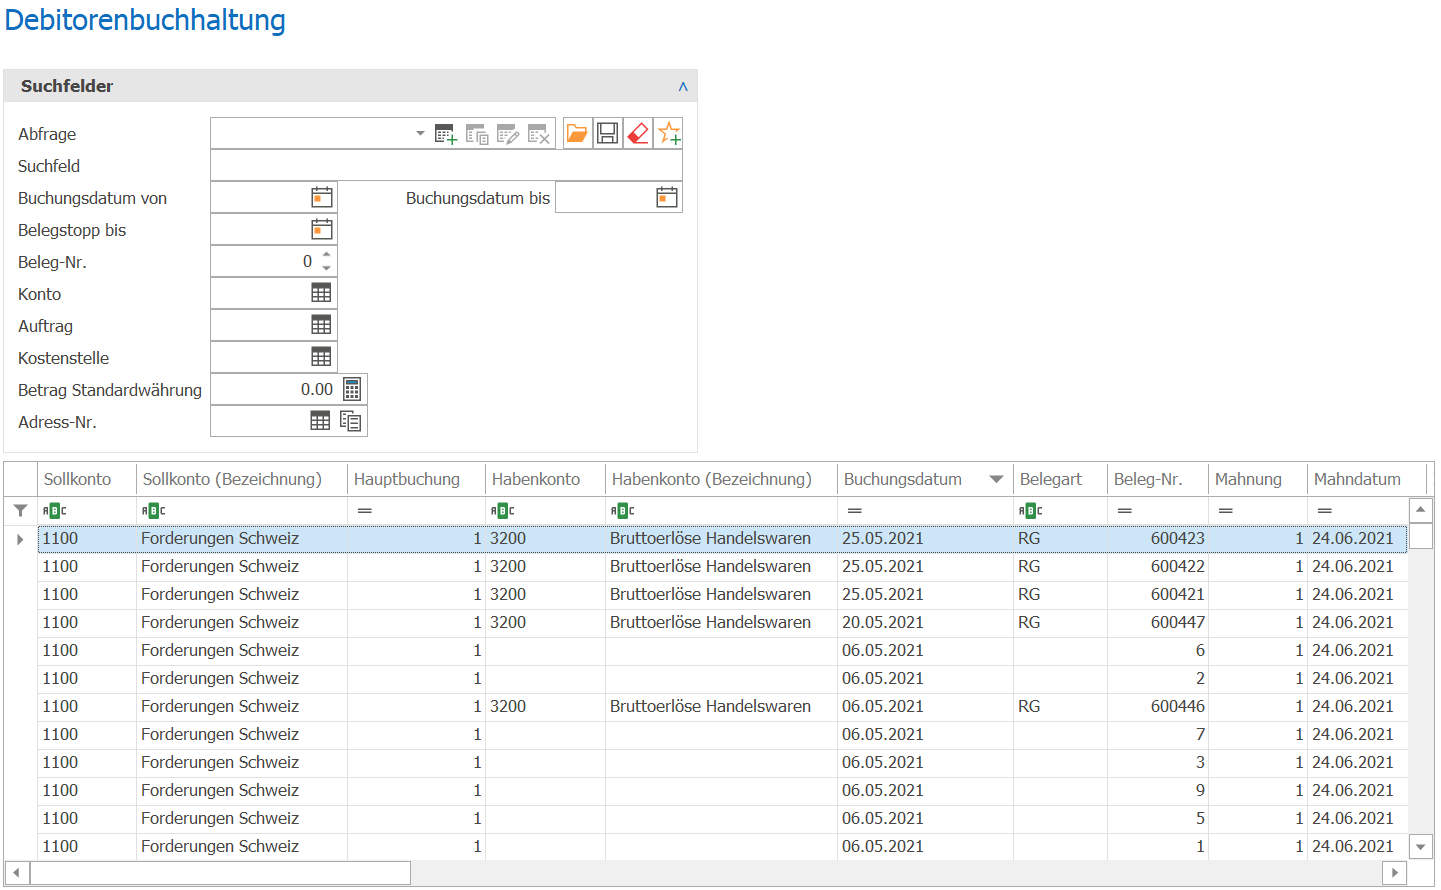Click Adress-Nr. list selection icon
Image resolution: width=1441 pixels, height=890 pixels.
click(x=350, y=421)
